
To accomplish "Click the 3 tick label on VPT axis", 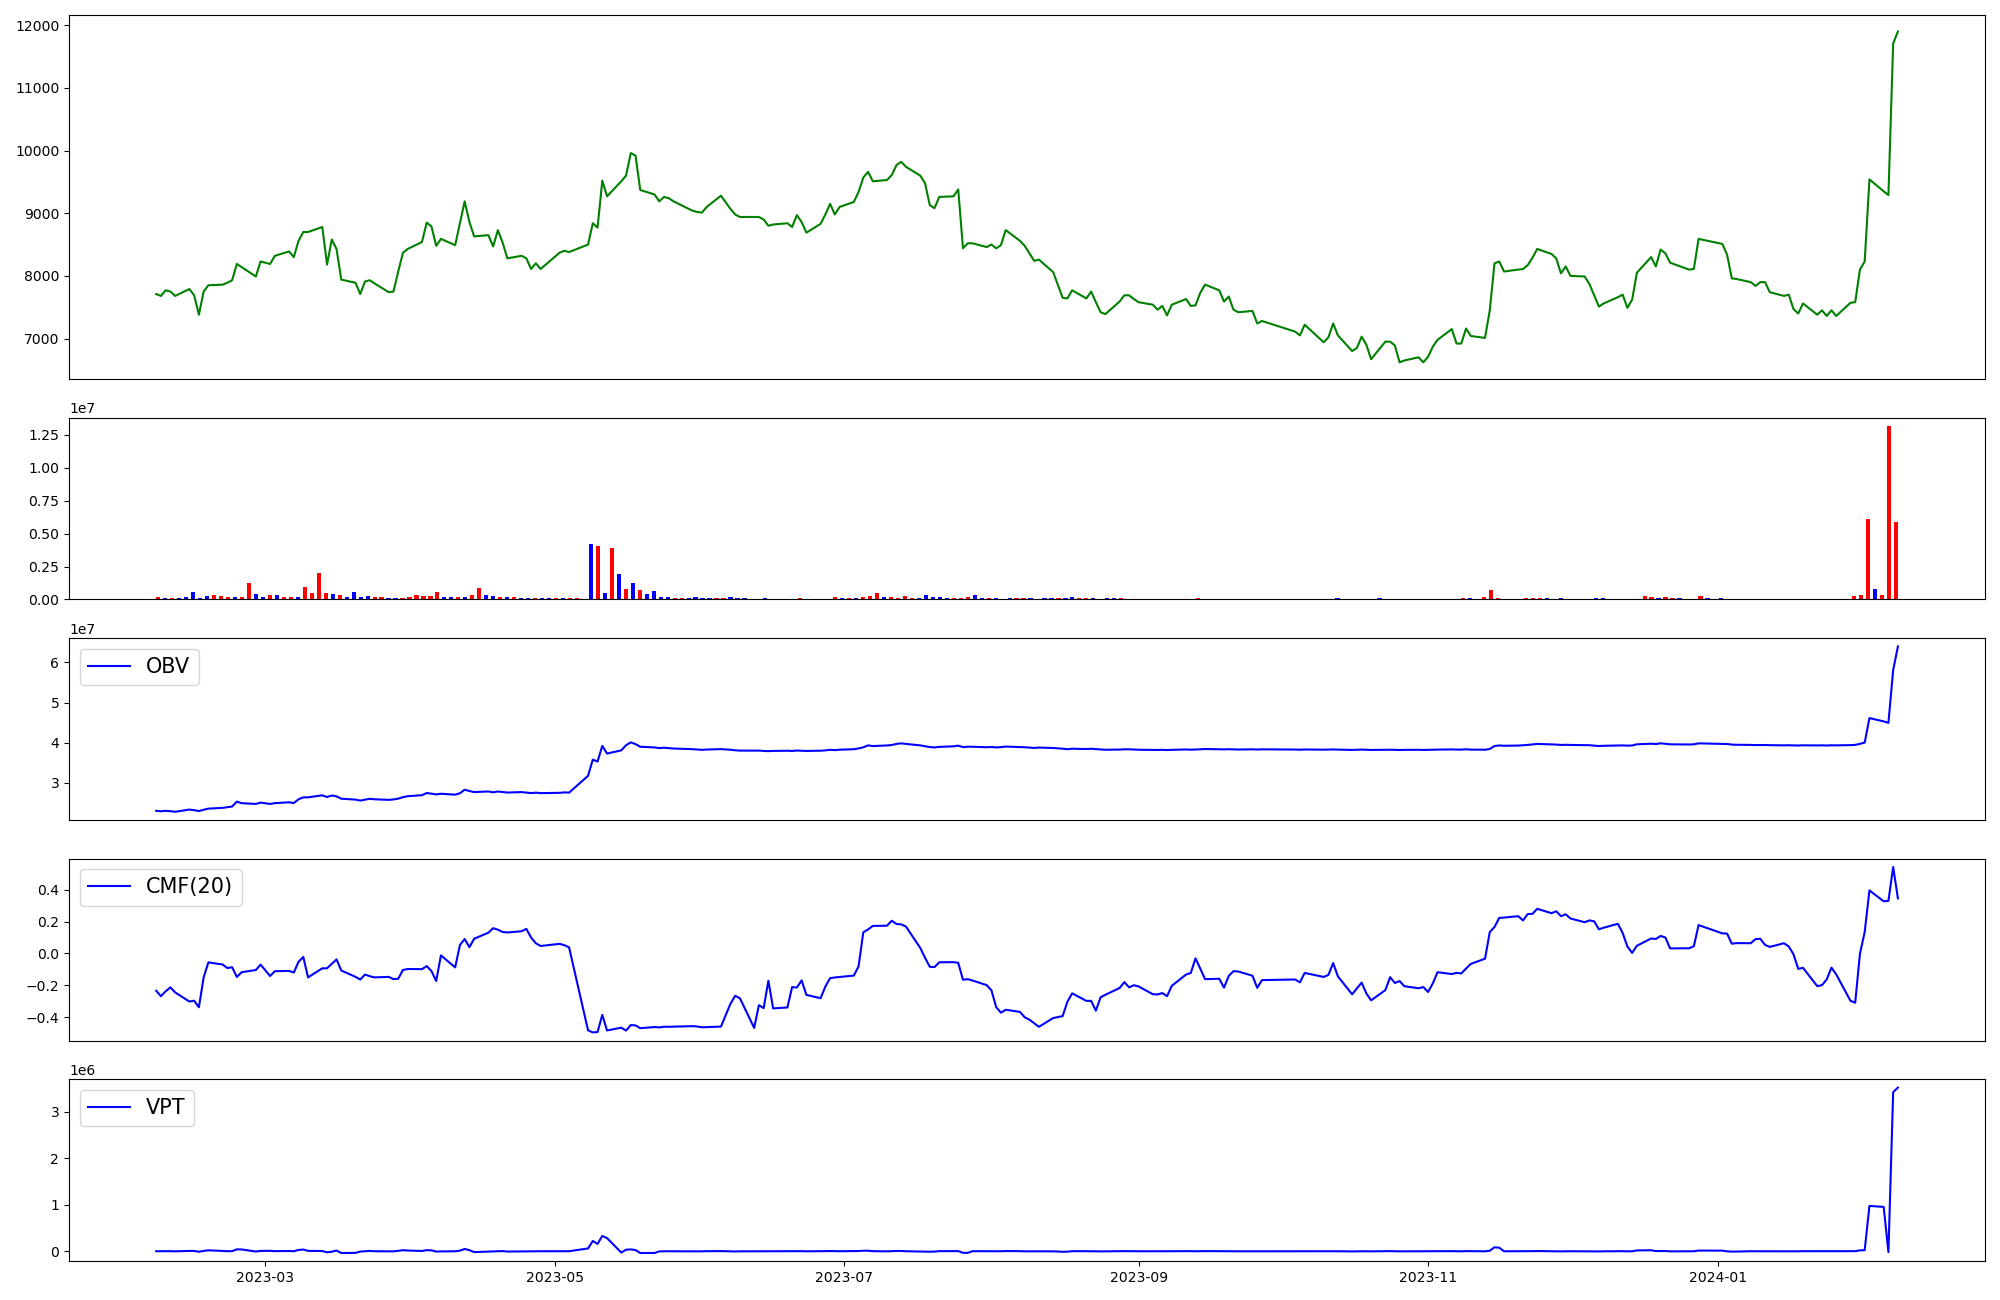I will (55, 1112).
